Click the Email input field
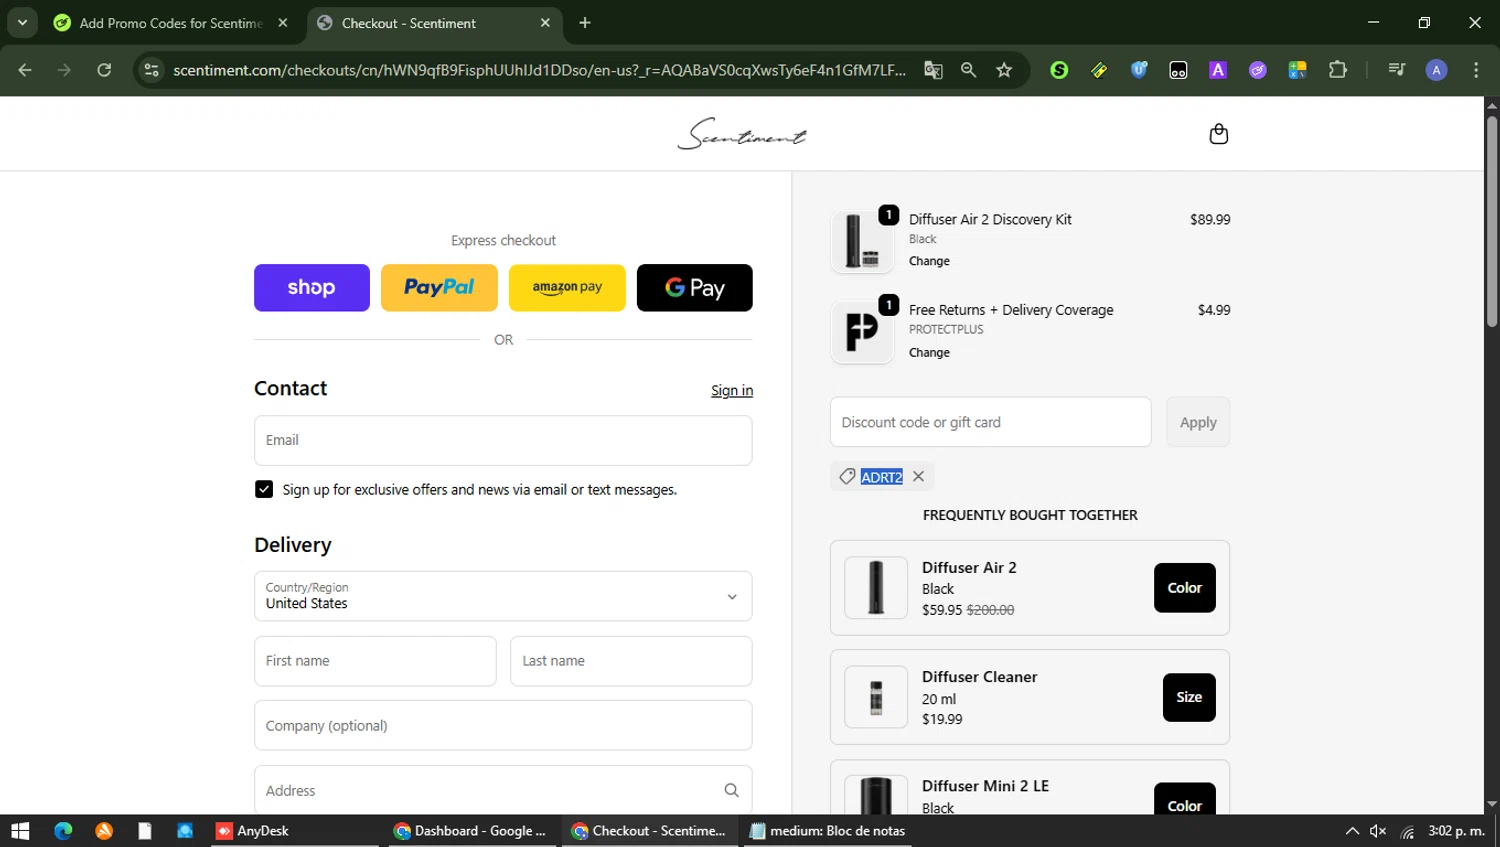Screen dimensions: 1500x847 click(503, 440)
